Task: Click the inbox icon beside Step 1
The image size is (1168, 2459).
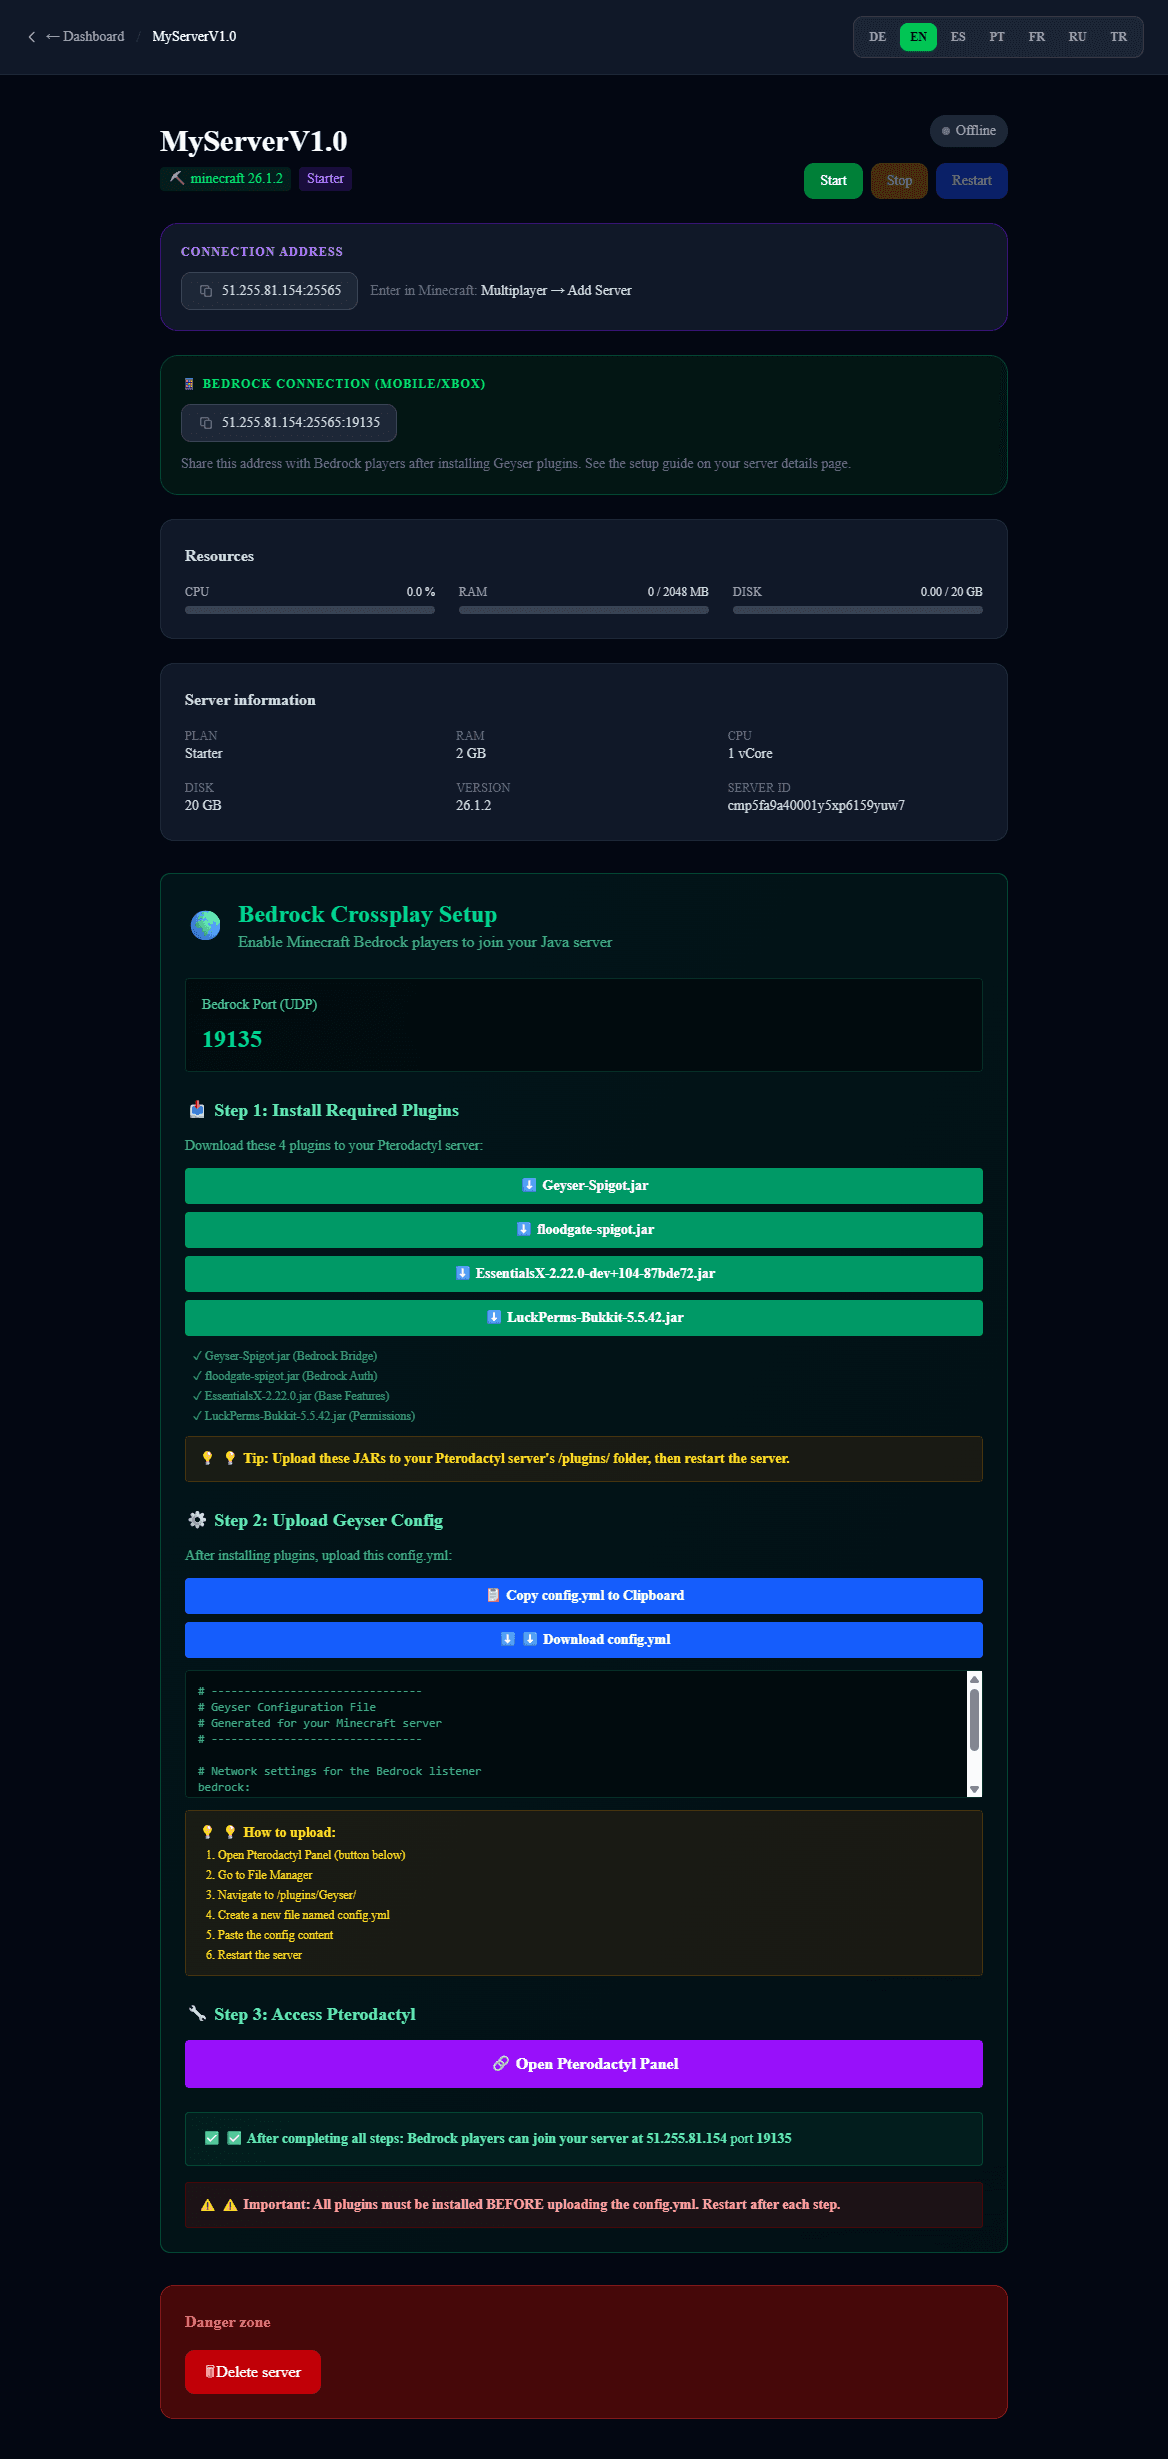Action: point(197,1110)
